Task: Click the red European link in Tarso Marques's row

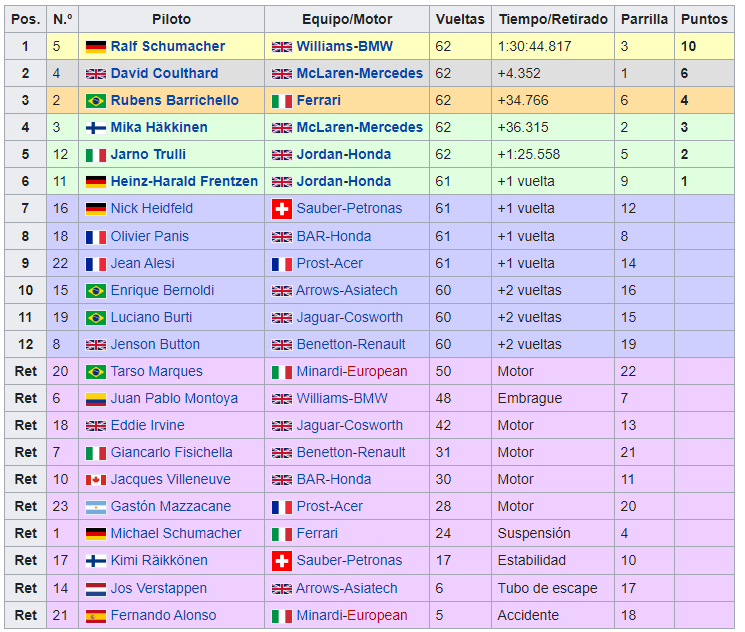Action: point(377,372)
